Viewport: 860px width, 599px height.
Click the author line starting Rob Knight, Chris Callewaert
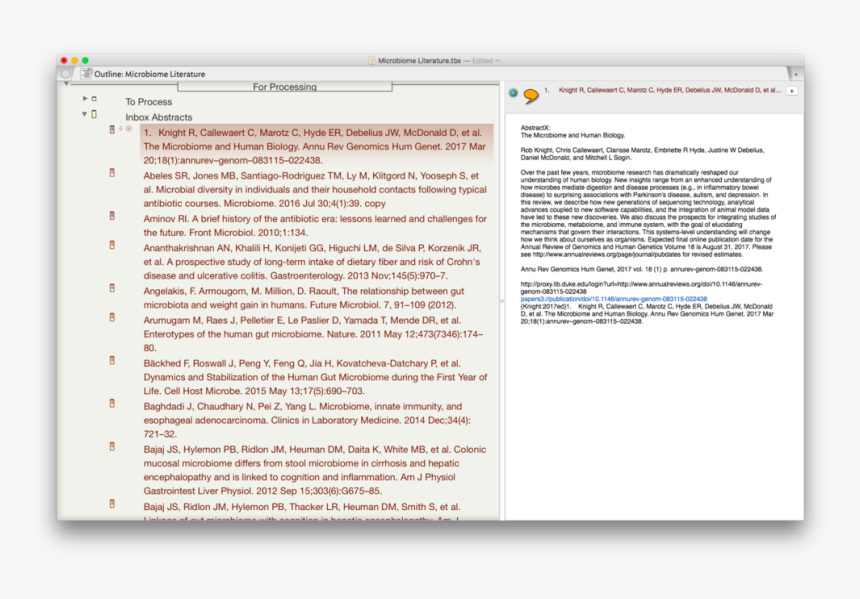[642, 154]
